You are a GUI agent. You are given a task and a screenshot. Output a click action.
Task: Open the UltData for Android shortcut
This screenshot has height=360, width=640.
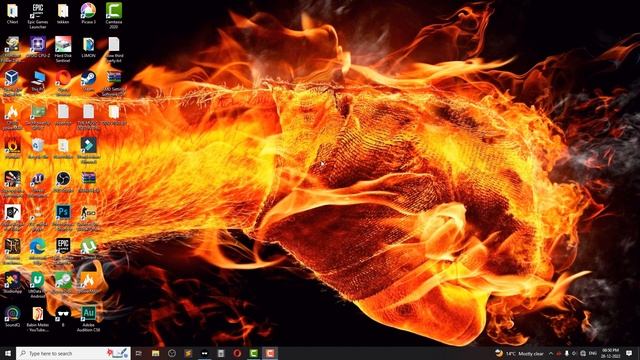click(38, 285)
